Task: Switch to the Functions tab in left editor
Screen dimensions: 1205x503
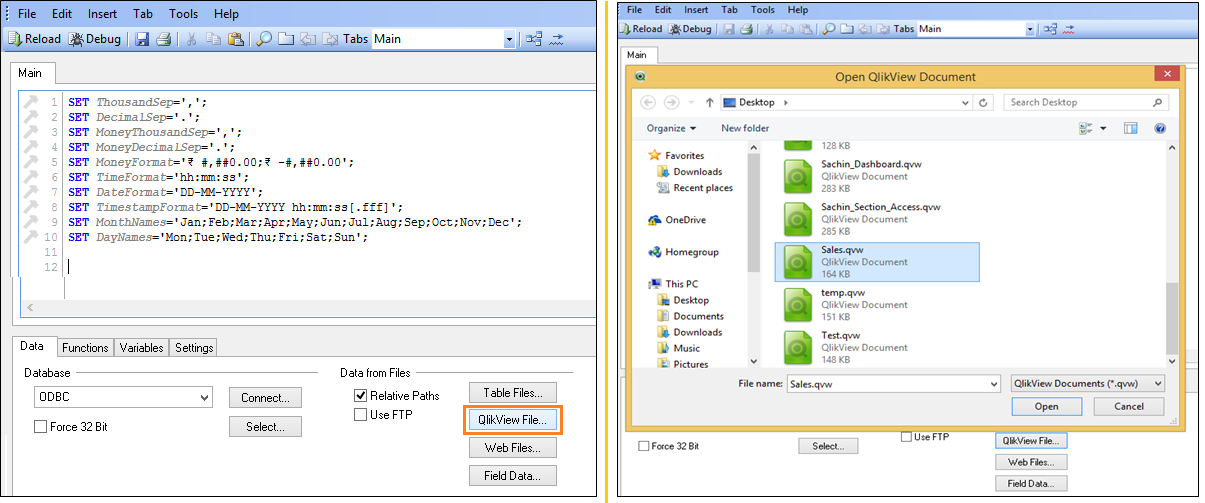Action: click(x=85, y=348)
